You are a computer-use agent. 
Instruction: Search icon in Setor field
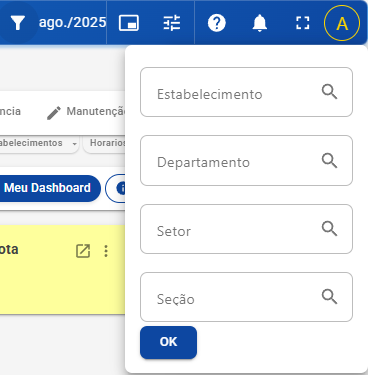pyautogui.click(x=329, y=228)
